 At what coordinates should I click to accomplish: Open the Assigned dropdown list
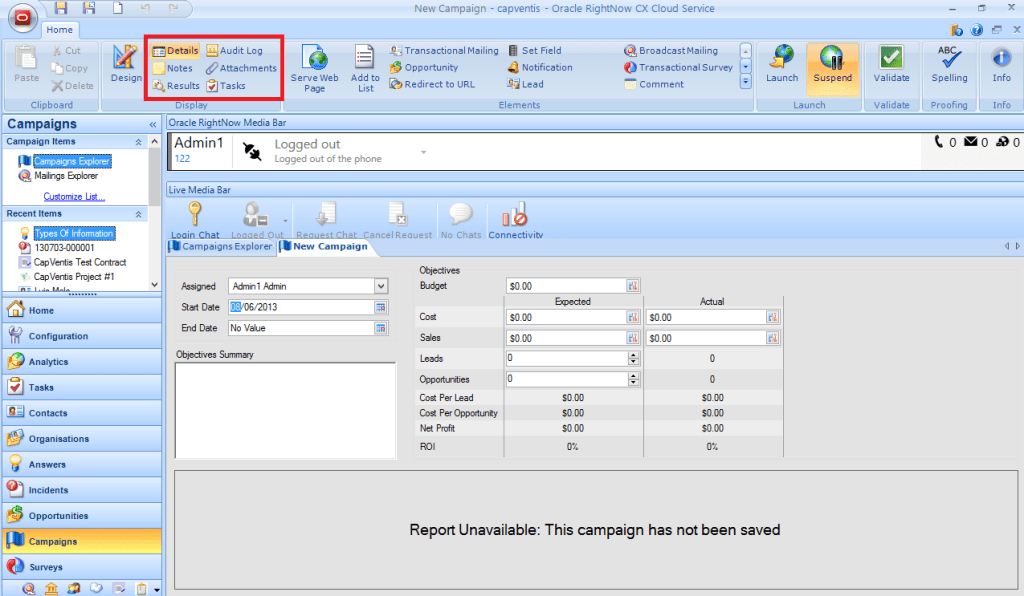pos(380,286)
